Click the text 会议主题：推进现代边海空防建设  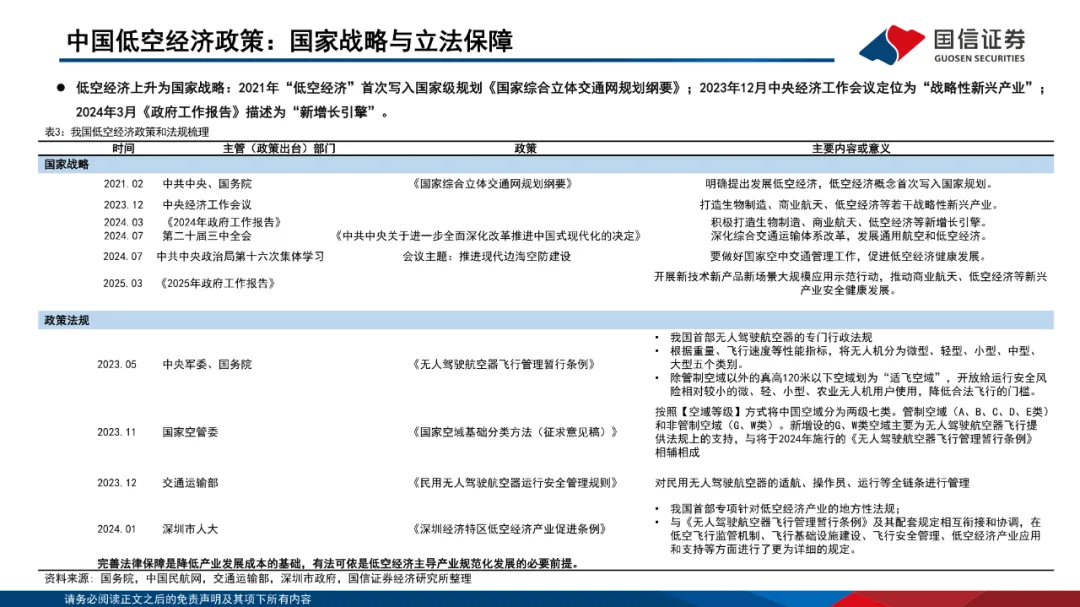[x=486, y=256]
